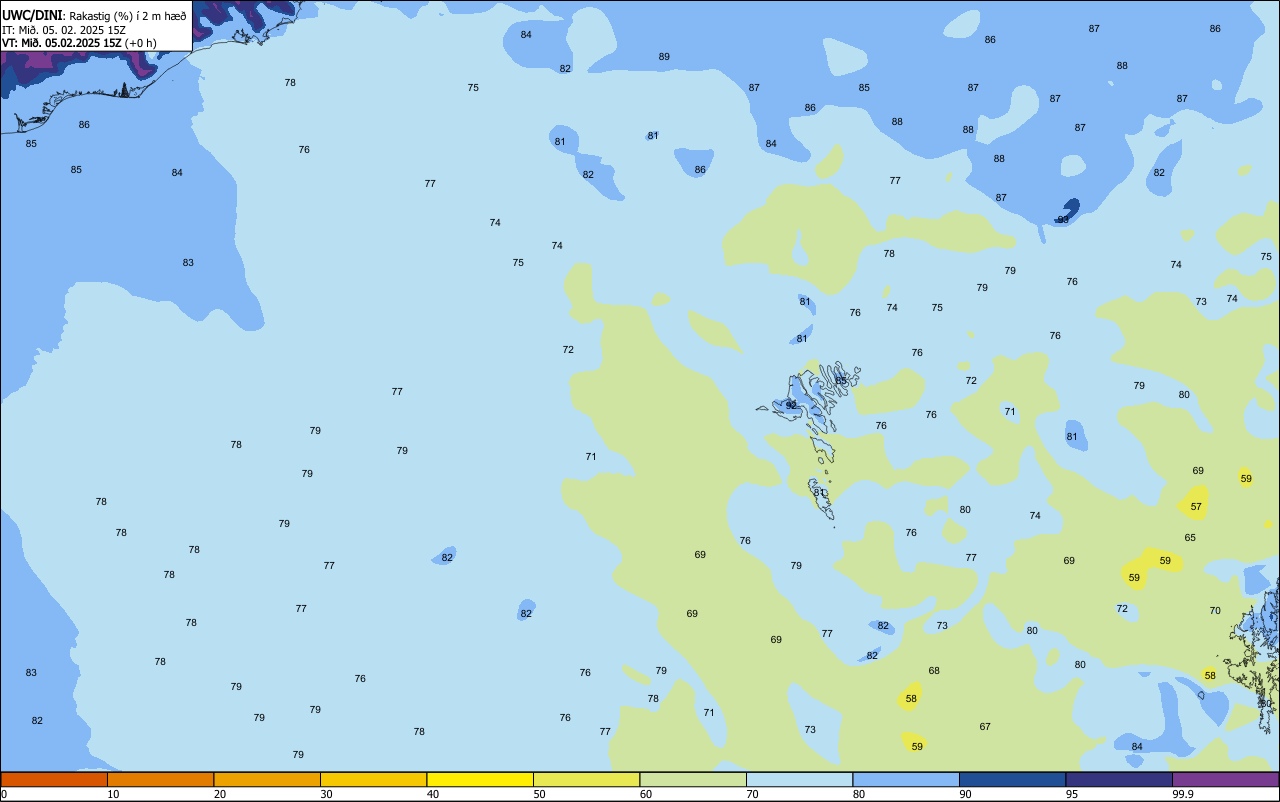1280x802 pixels.
Task: Click the 'VT: Mið. 05.02.2025 15Z (+0 h)' line
Action: coord(79,42)
